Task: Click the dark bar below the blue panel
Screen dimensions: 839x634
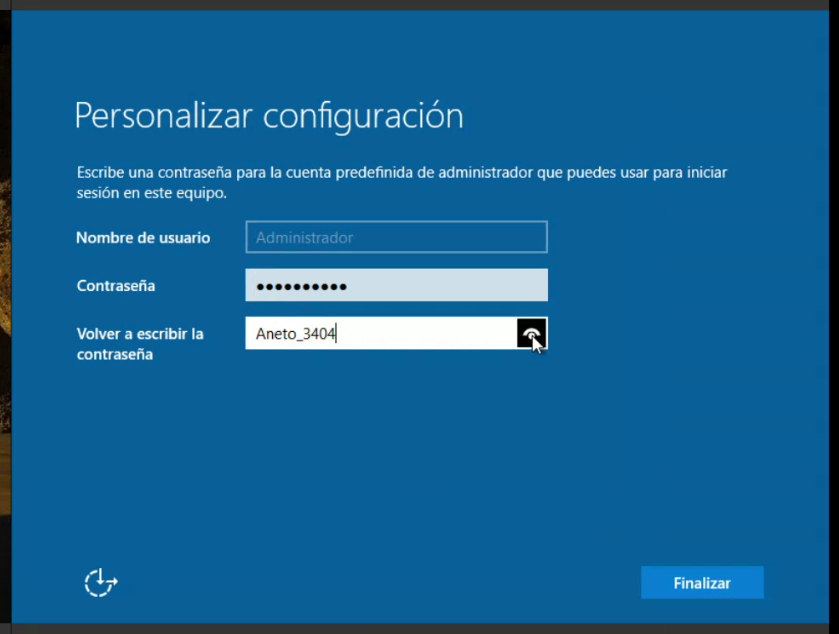Action: 420,628
